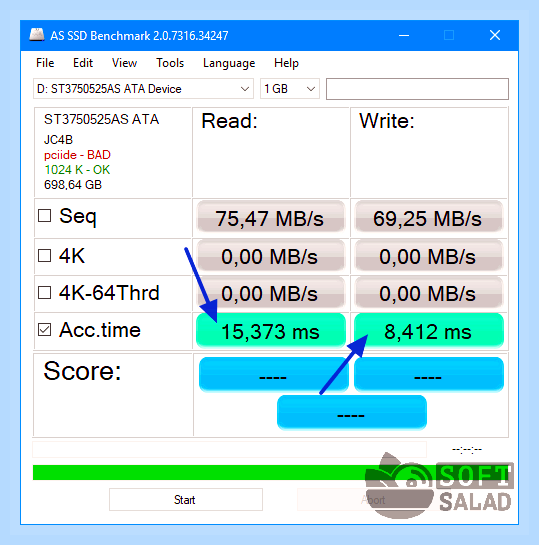Click the 75,47 MB/s Seq read result
This screenshot has height=545, width=539.
click(x=271, y=217)
